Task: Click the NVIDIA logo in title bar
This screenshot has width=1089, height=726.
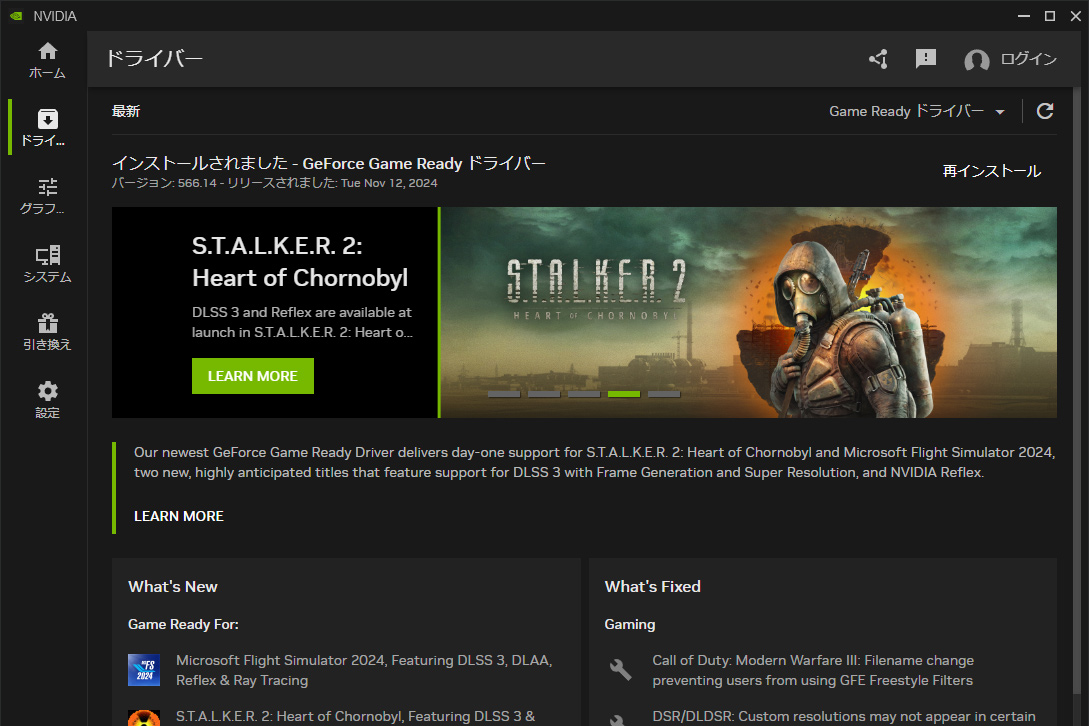Action: (x=16, y=16)
